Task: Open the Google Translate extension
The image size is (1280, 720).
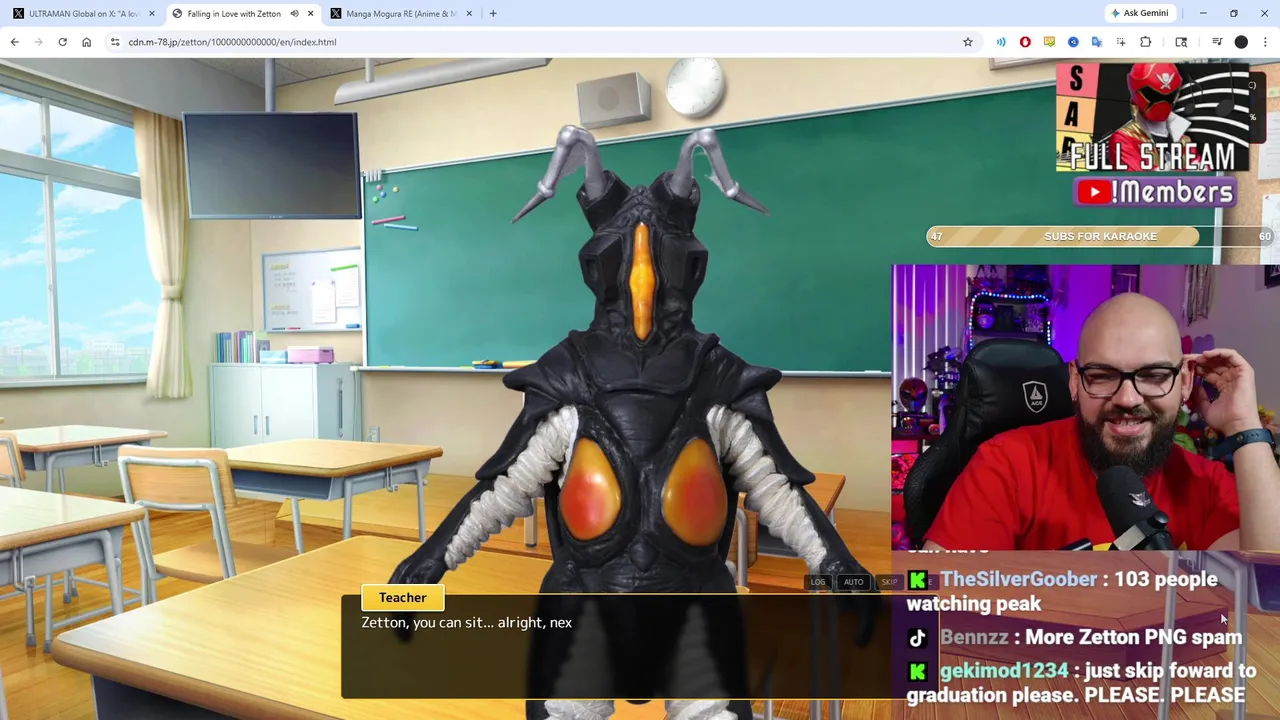Action: [x=1097, y=42]
